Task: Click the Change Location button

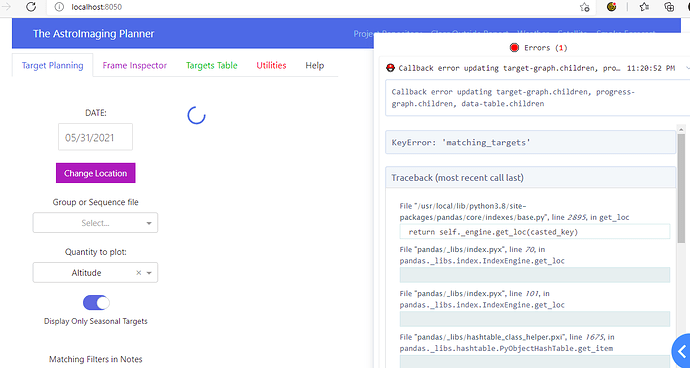Action: pos(95,173)
